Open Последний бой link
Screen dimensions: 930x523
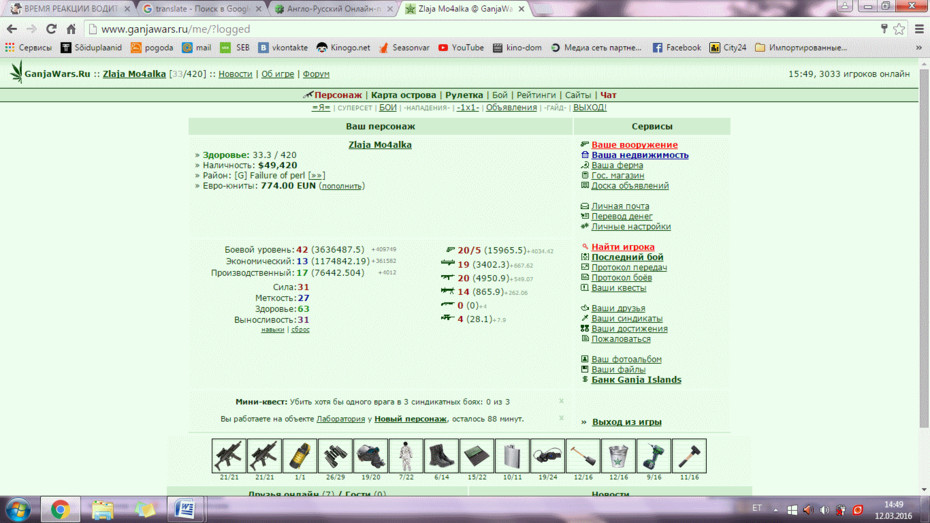[x=627, y=257]
